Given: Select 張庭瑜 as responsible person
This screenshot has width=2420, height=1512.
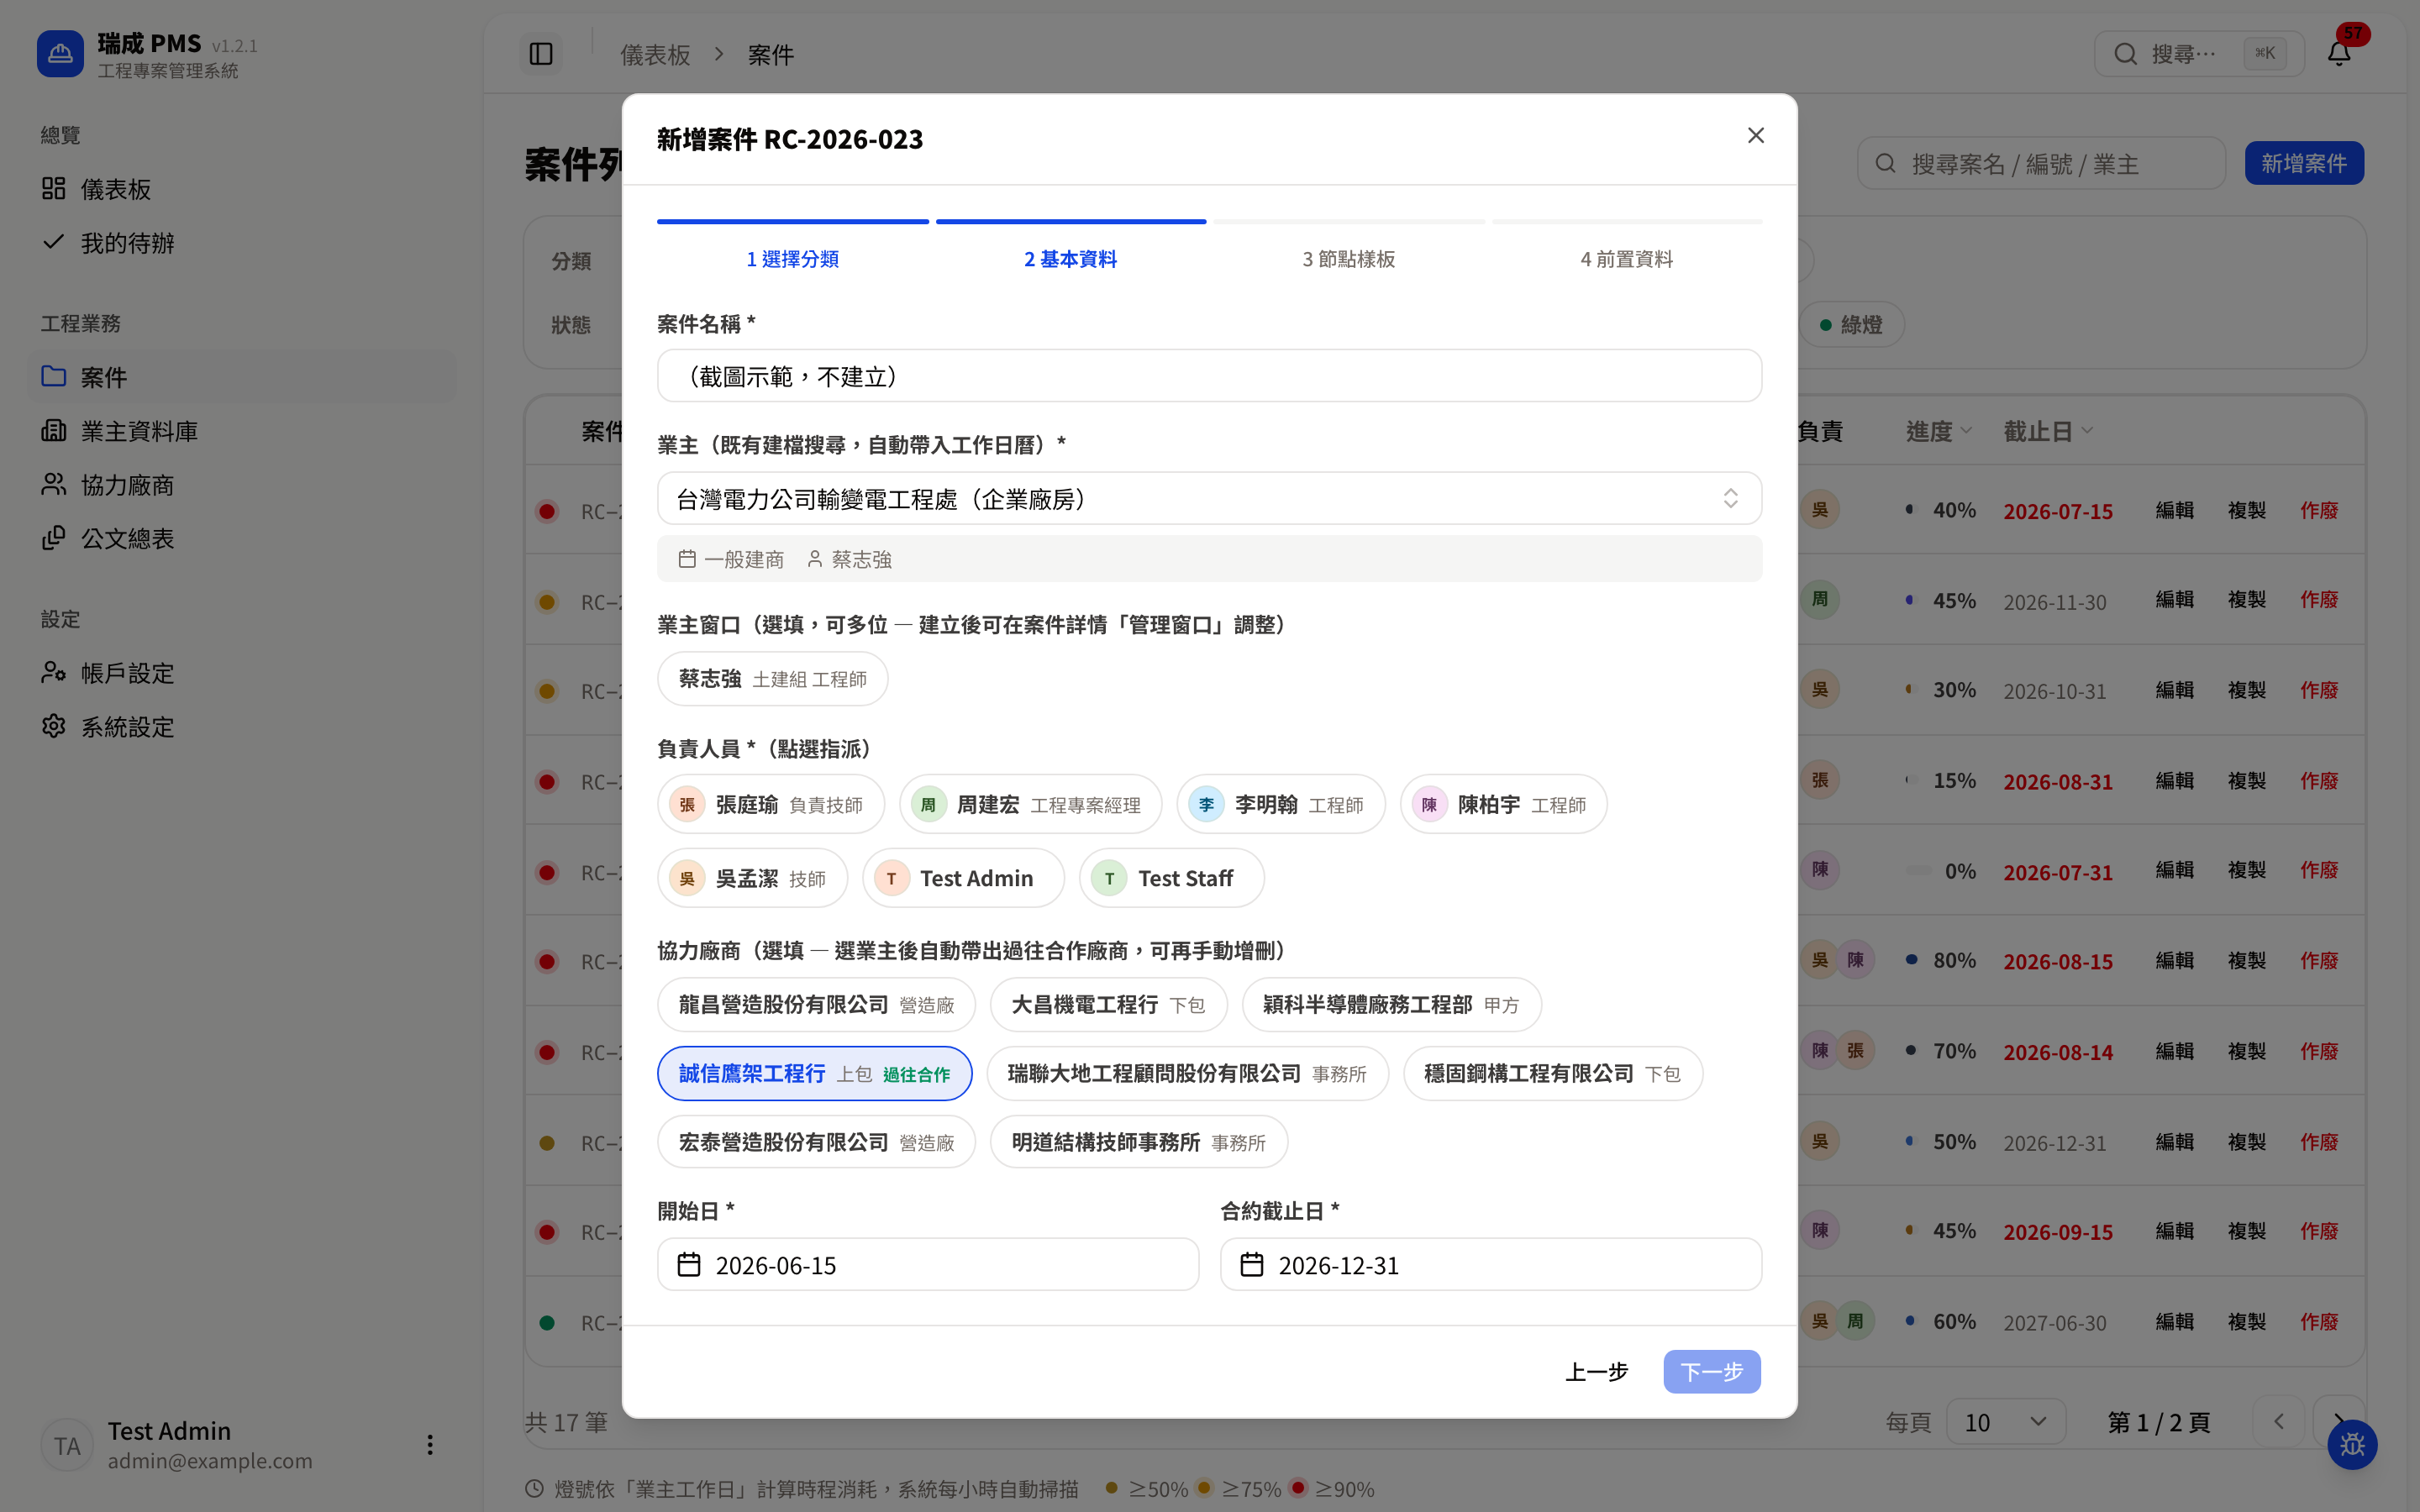Looking at the screenshot, I should (x=771, y=804).
